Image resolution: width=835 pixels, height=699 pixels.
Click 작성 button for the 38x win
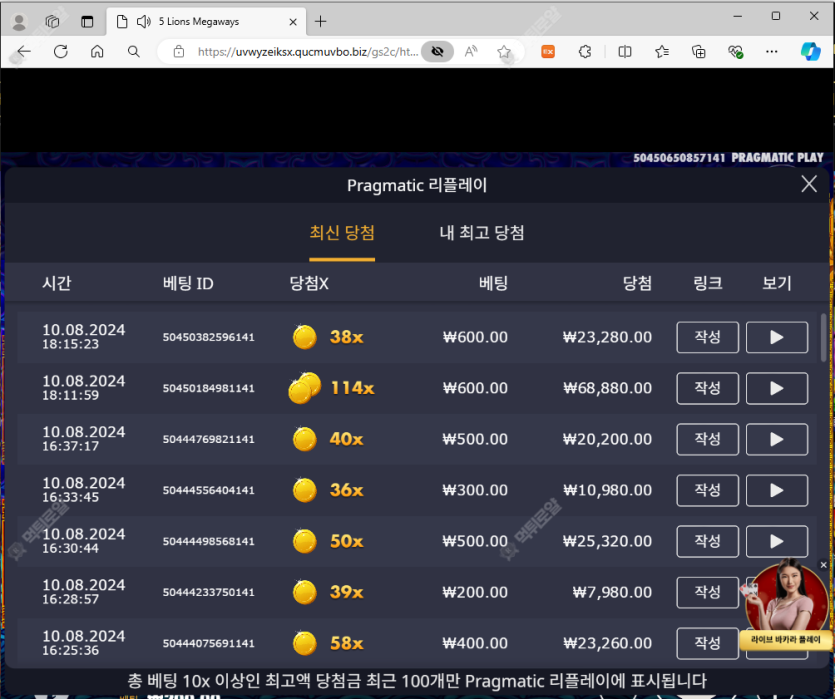click(708, 337)
